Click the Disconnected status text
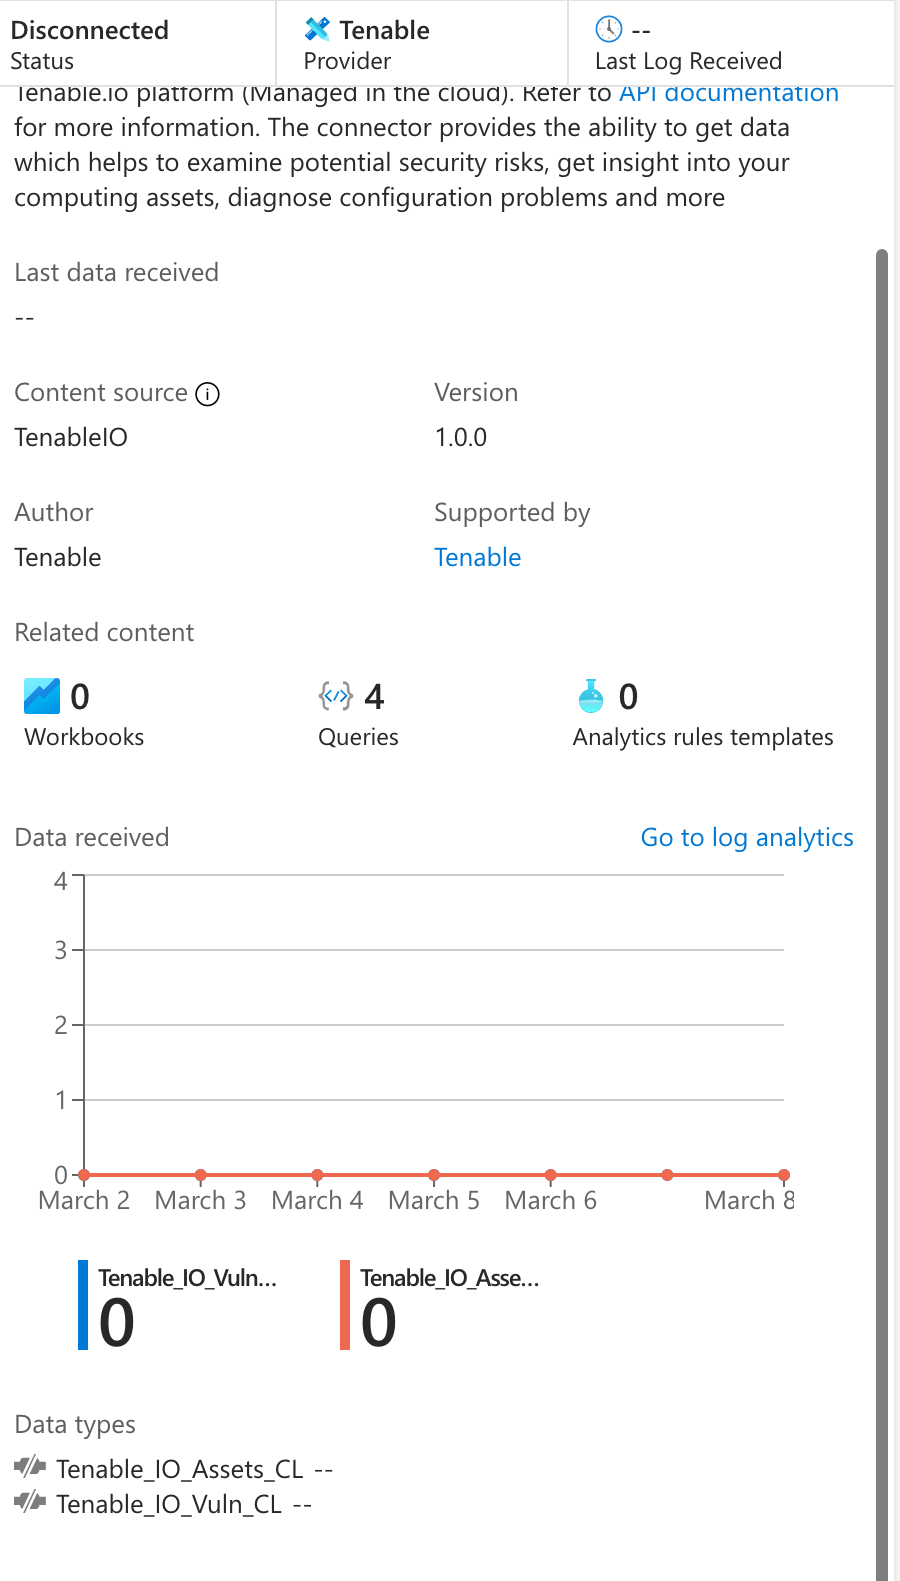The height and width of the screenshot is (1581, 900). click(x=89, y=30)
